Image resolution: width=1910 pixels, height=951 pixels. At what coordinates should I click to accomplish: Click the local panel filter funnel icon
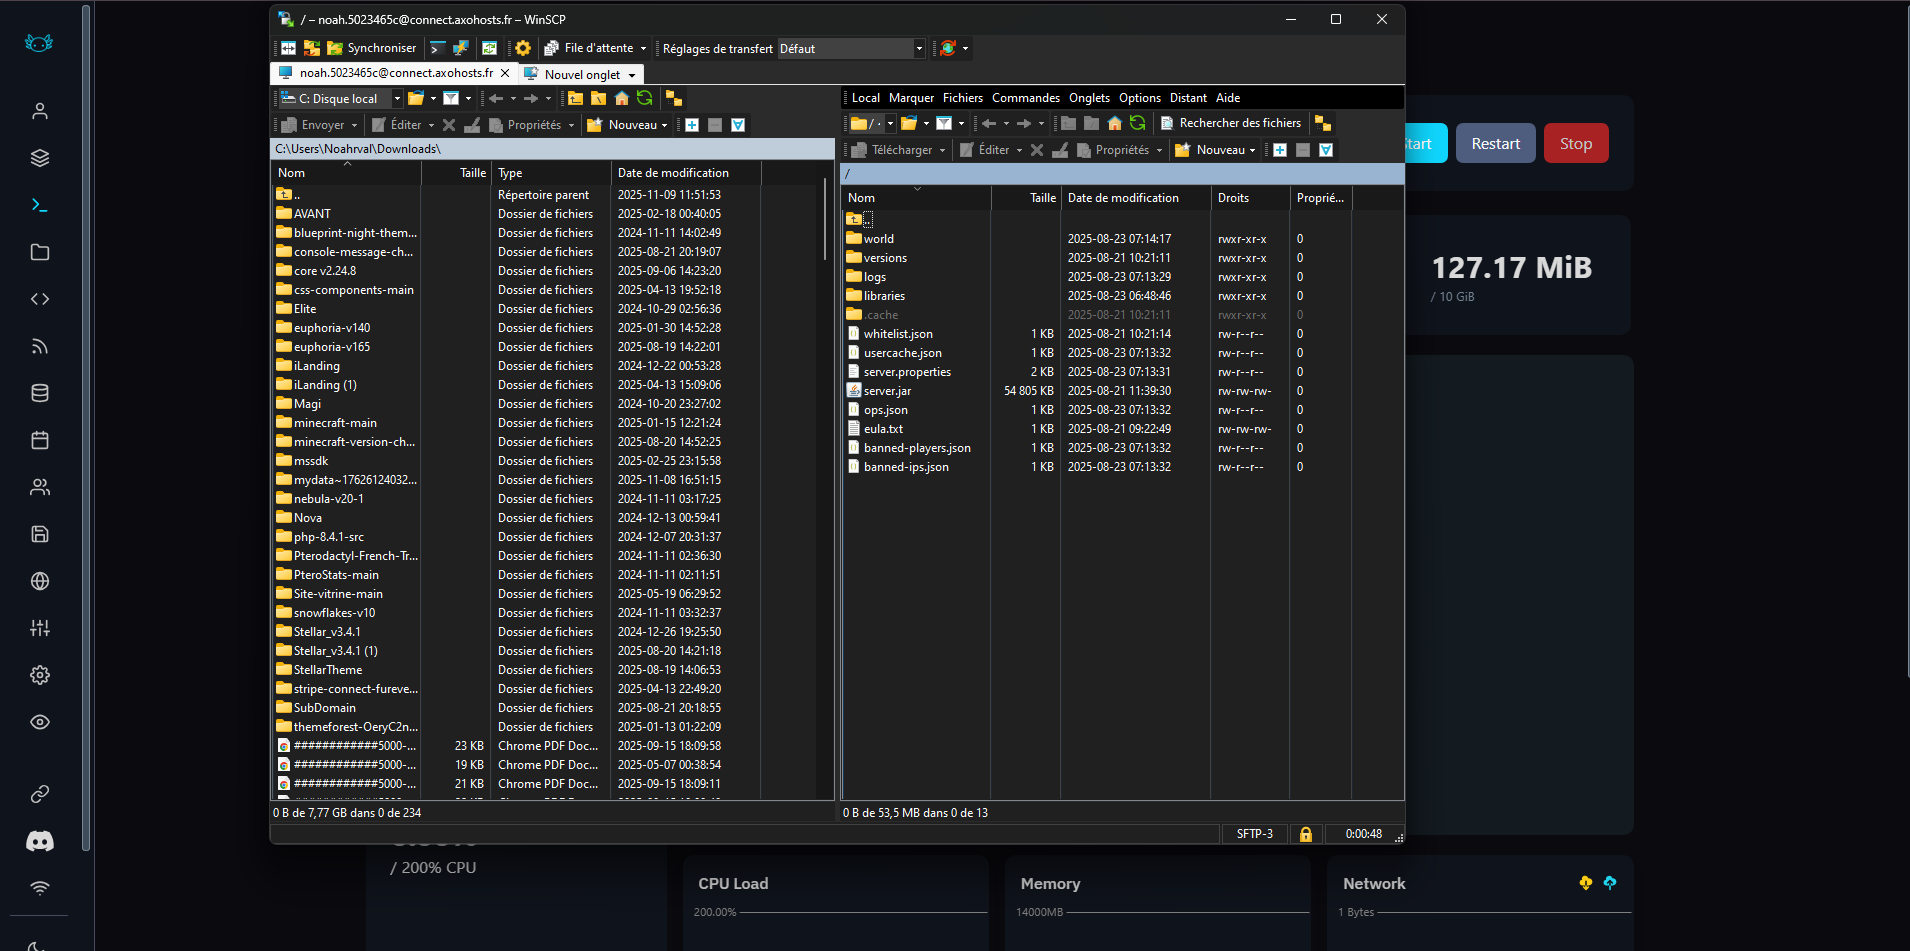[x=451, y=98]
